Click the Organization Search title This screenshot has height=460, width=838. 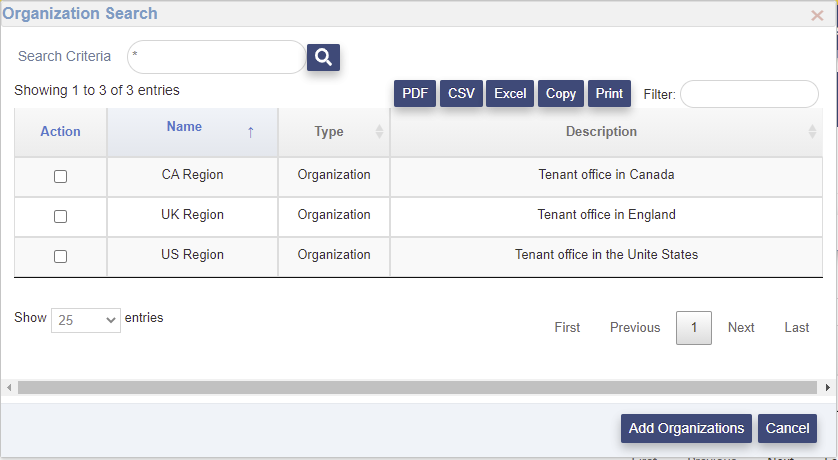80,13
